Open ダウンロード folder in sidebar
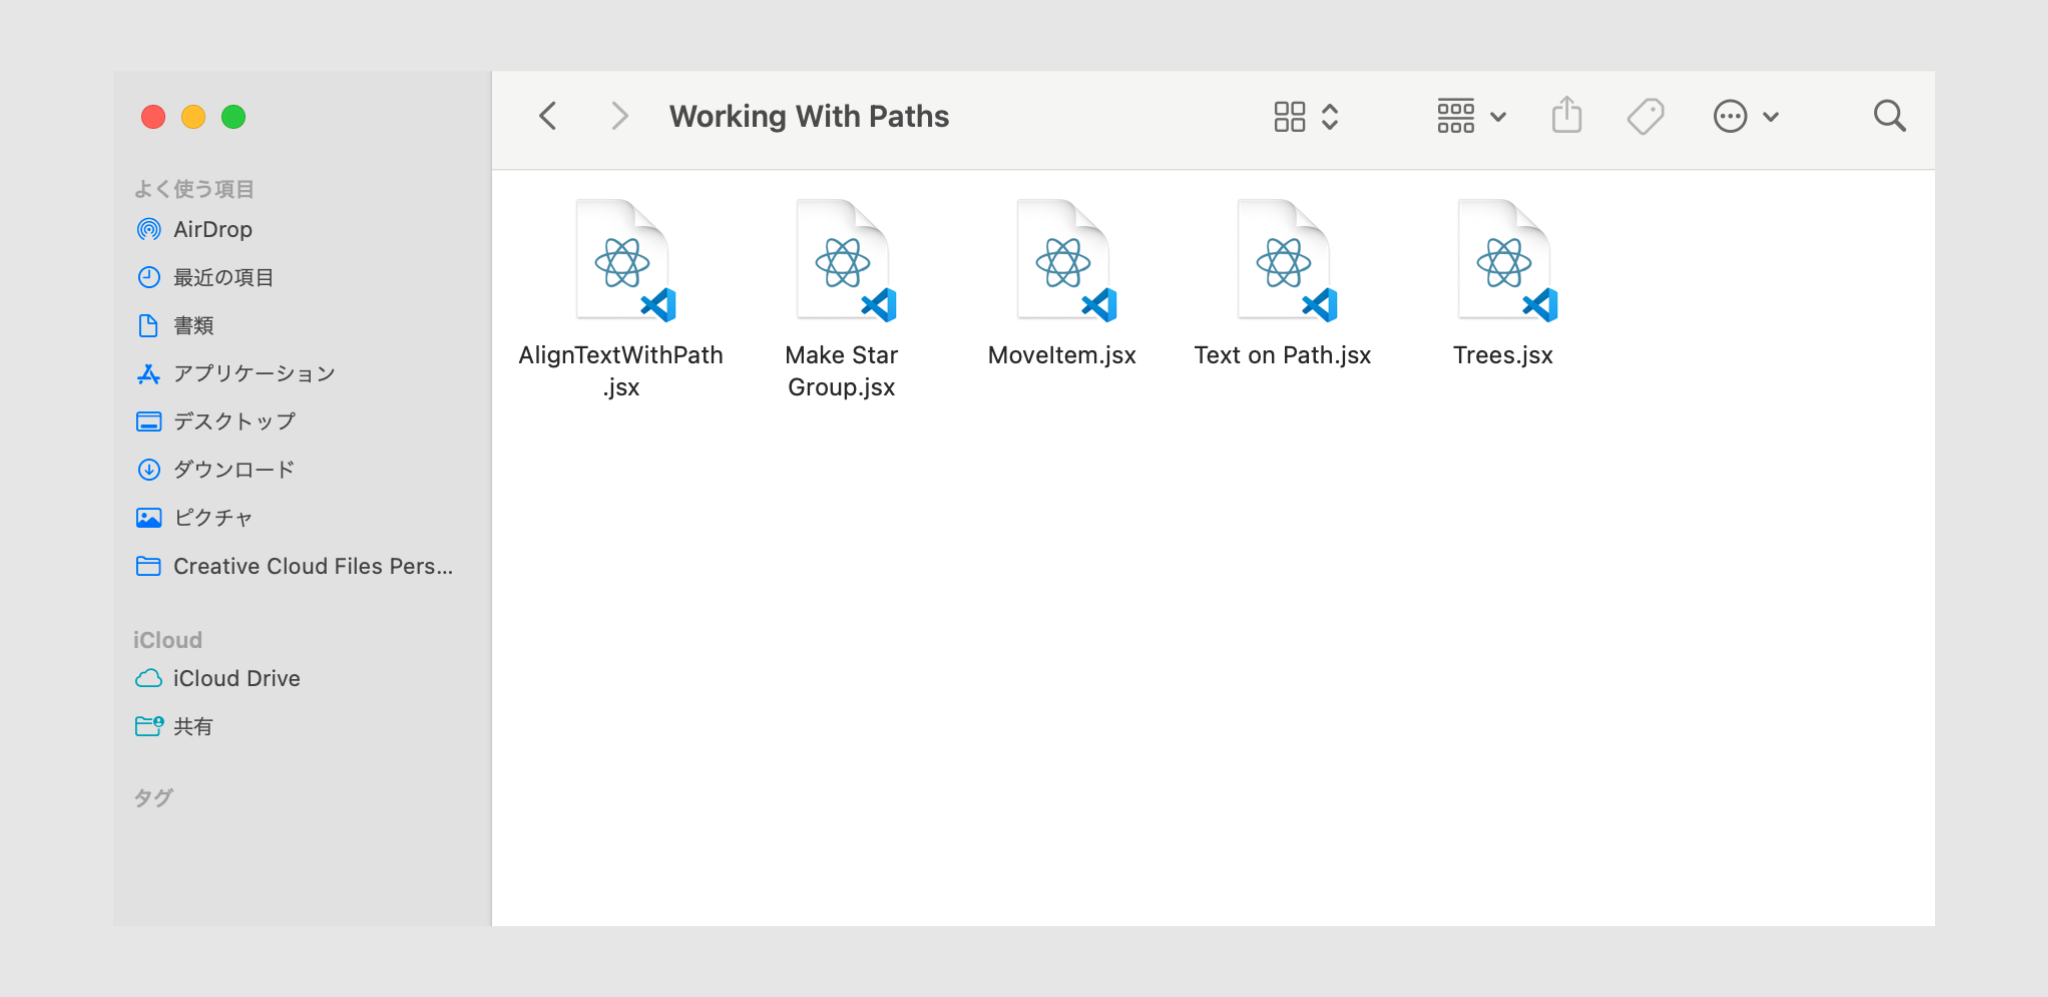This screenshot has width=2048, height=997. point(234,469)
